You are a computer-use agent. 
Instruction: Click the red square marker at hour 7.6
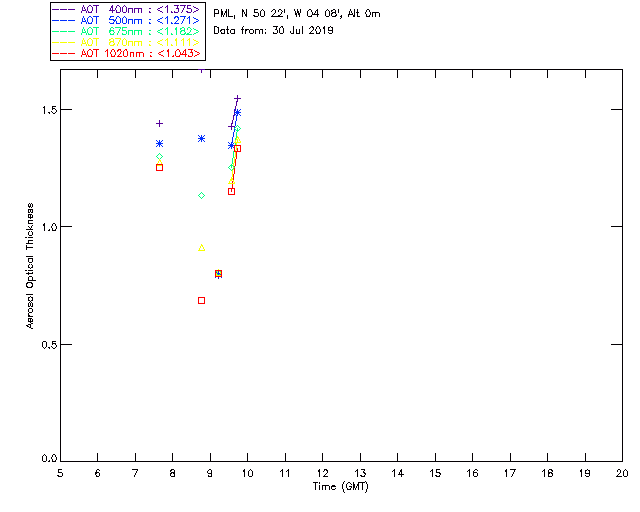click(160, 168)
